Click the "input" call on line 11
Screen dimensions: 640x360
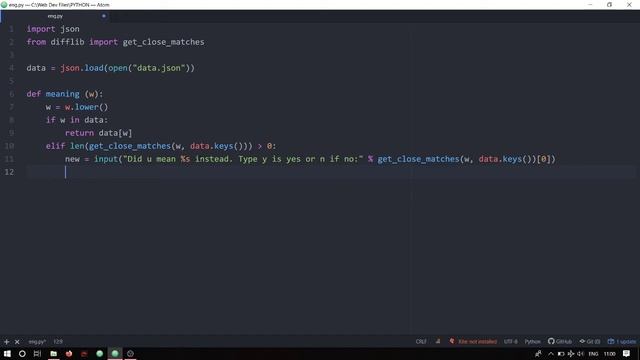[106, 159]
